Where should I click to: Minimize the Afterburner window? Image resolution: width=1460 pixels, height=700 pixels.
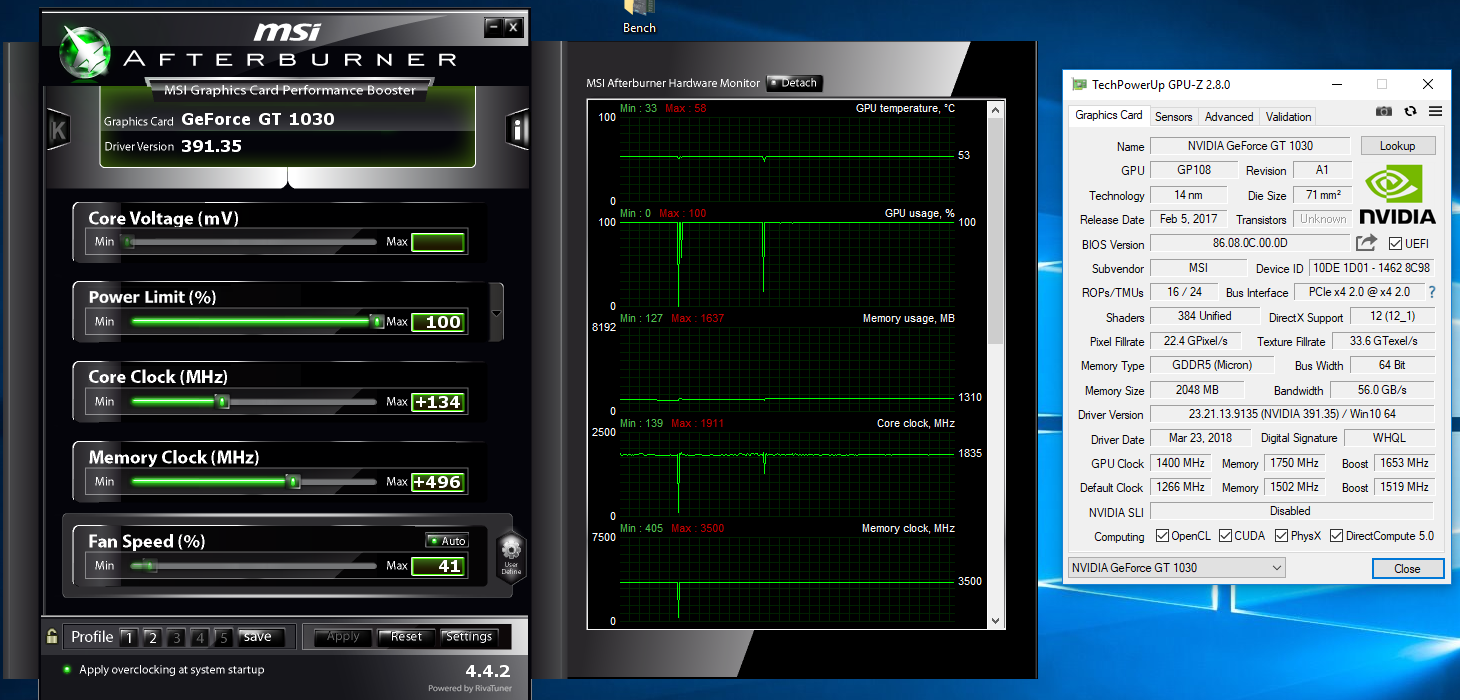[x=493, y=27]
